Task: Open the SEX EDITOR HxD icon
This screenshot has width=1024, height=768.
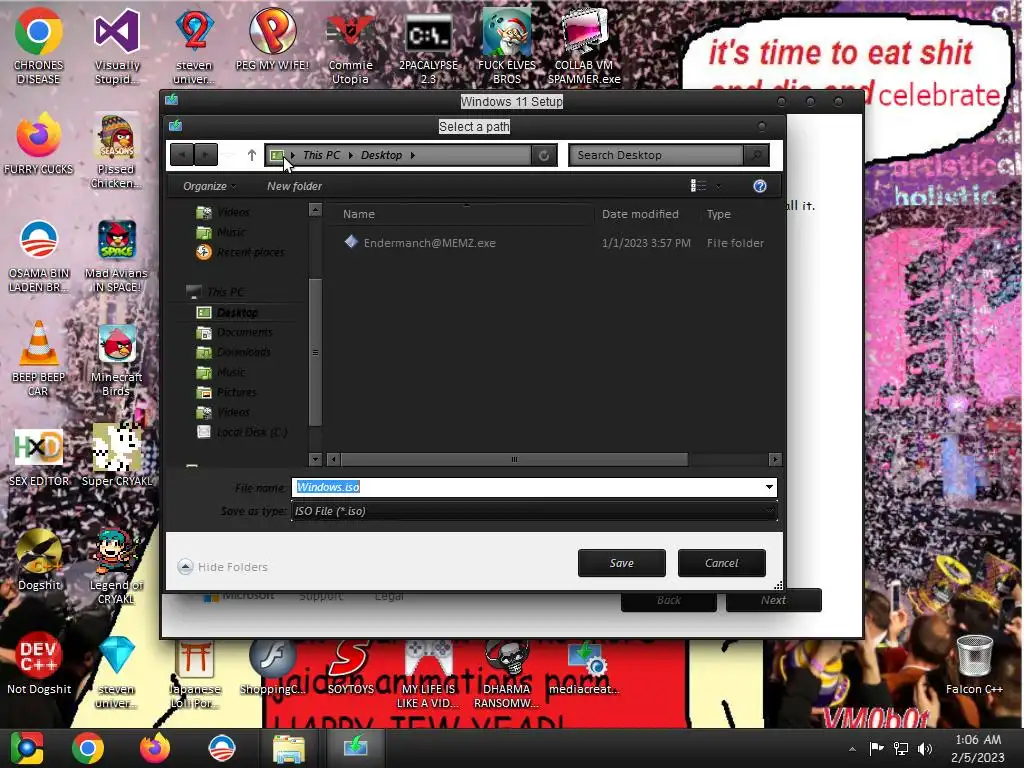Action: point(39,456)
